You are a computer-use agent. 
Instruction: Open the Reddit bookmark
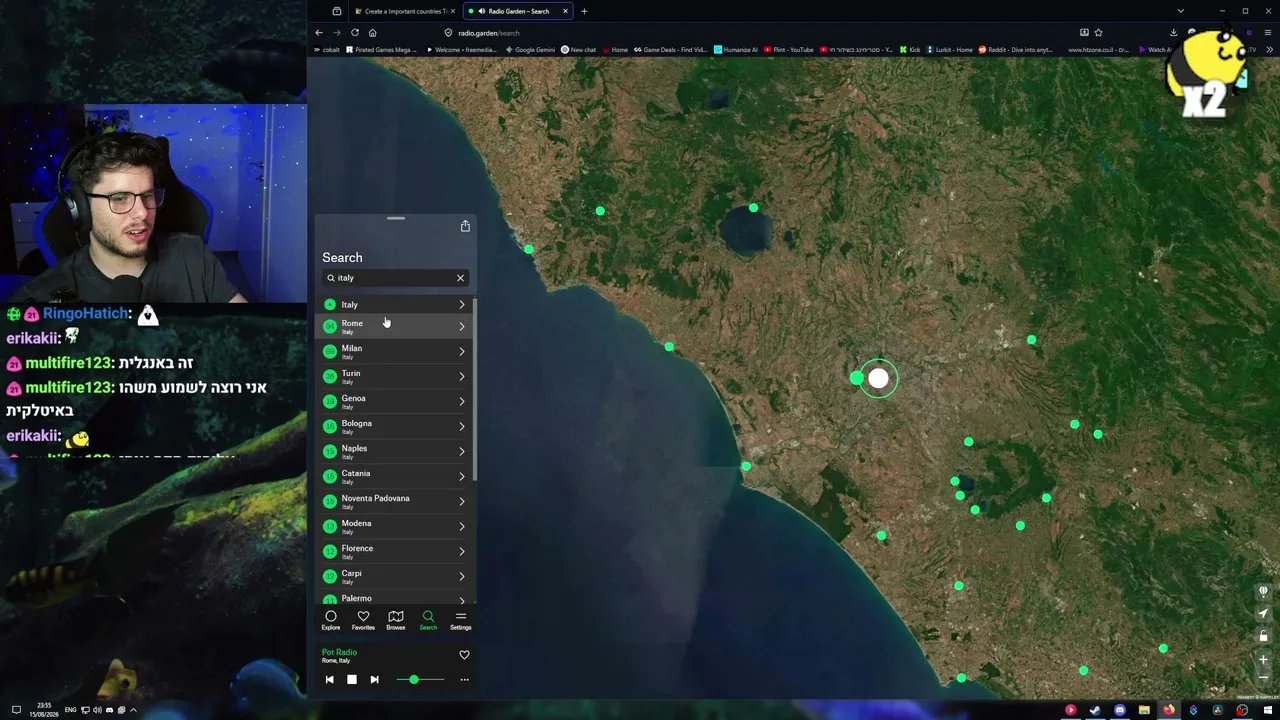[x=1015, y=50]
